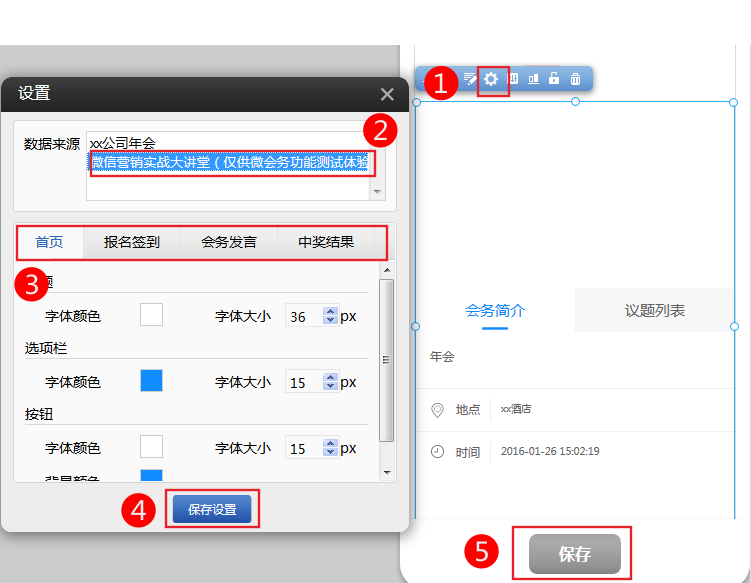Image resolution: width=751 pixels, height=583 pixels.
Task: Click the bar chart align icon in toolbar
Action: (x=533, y=79)
